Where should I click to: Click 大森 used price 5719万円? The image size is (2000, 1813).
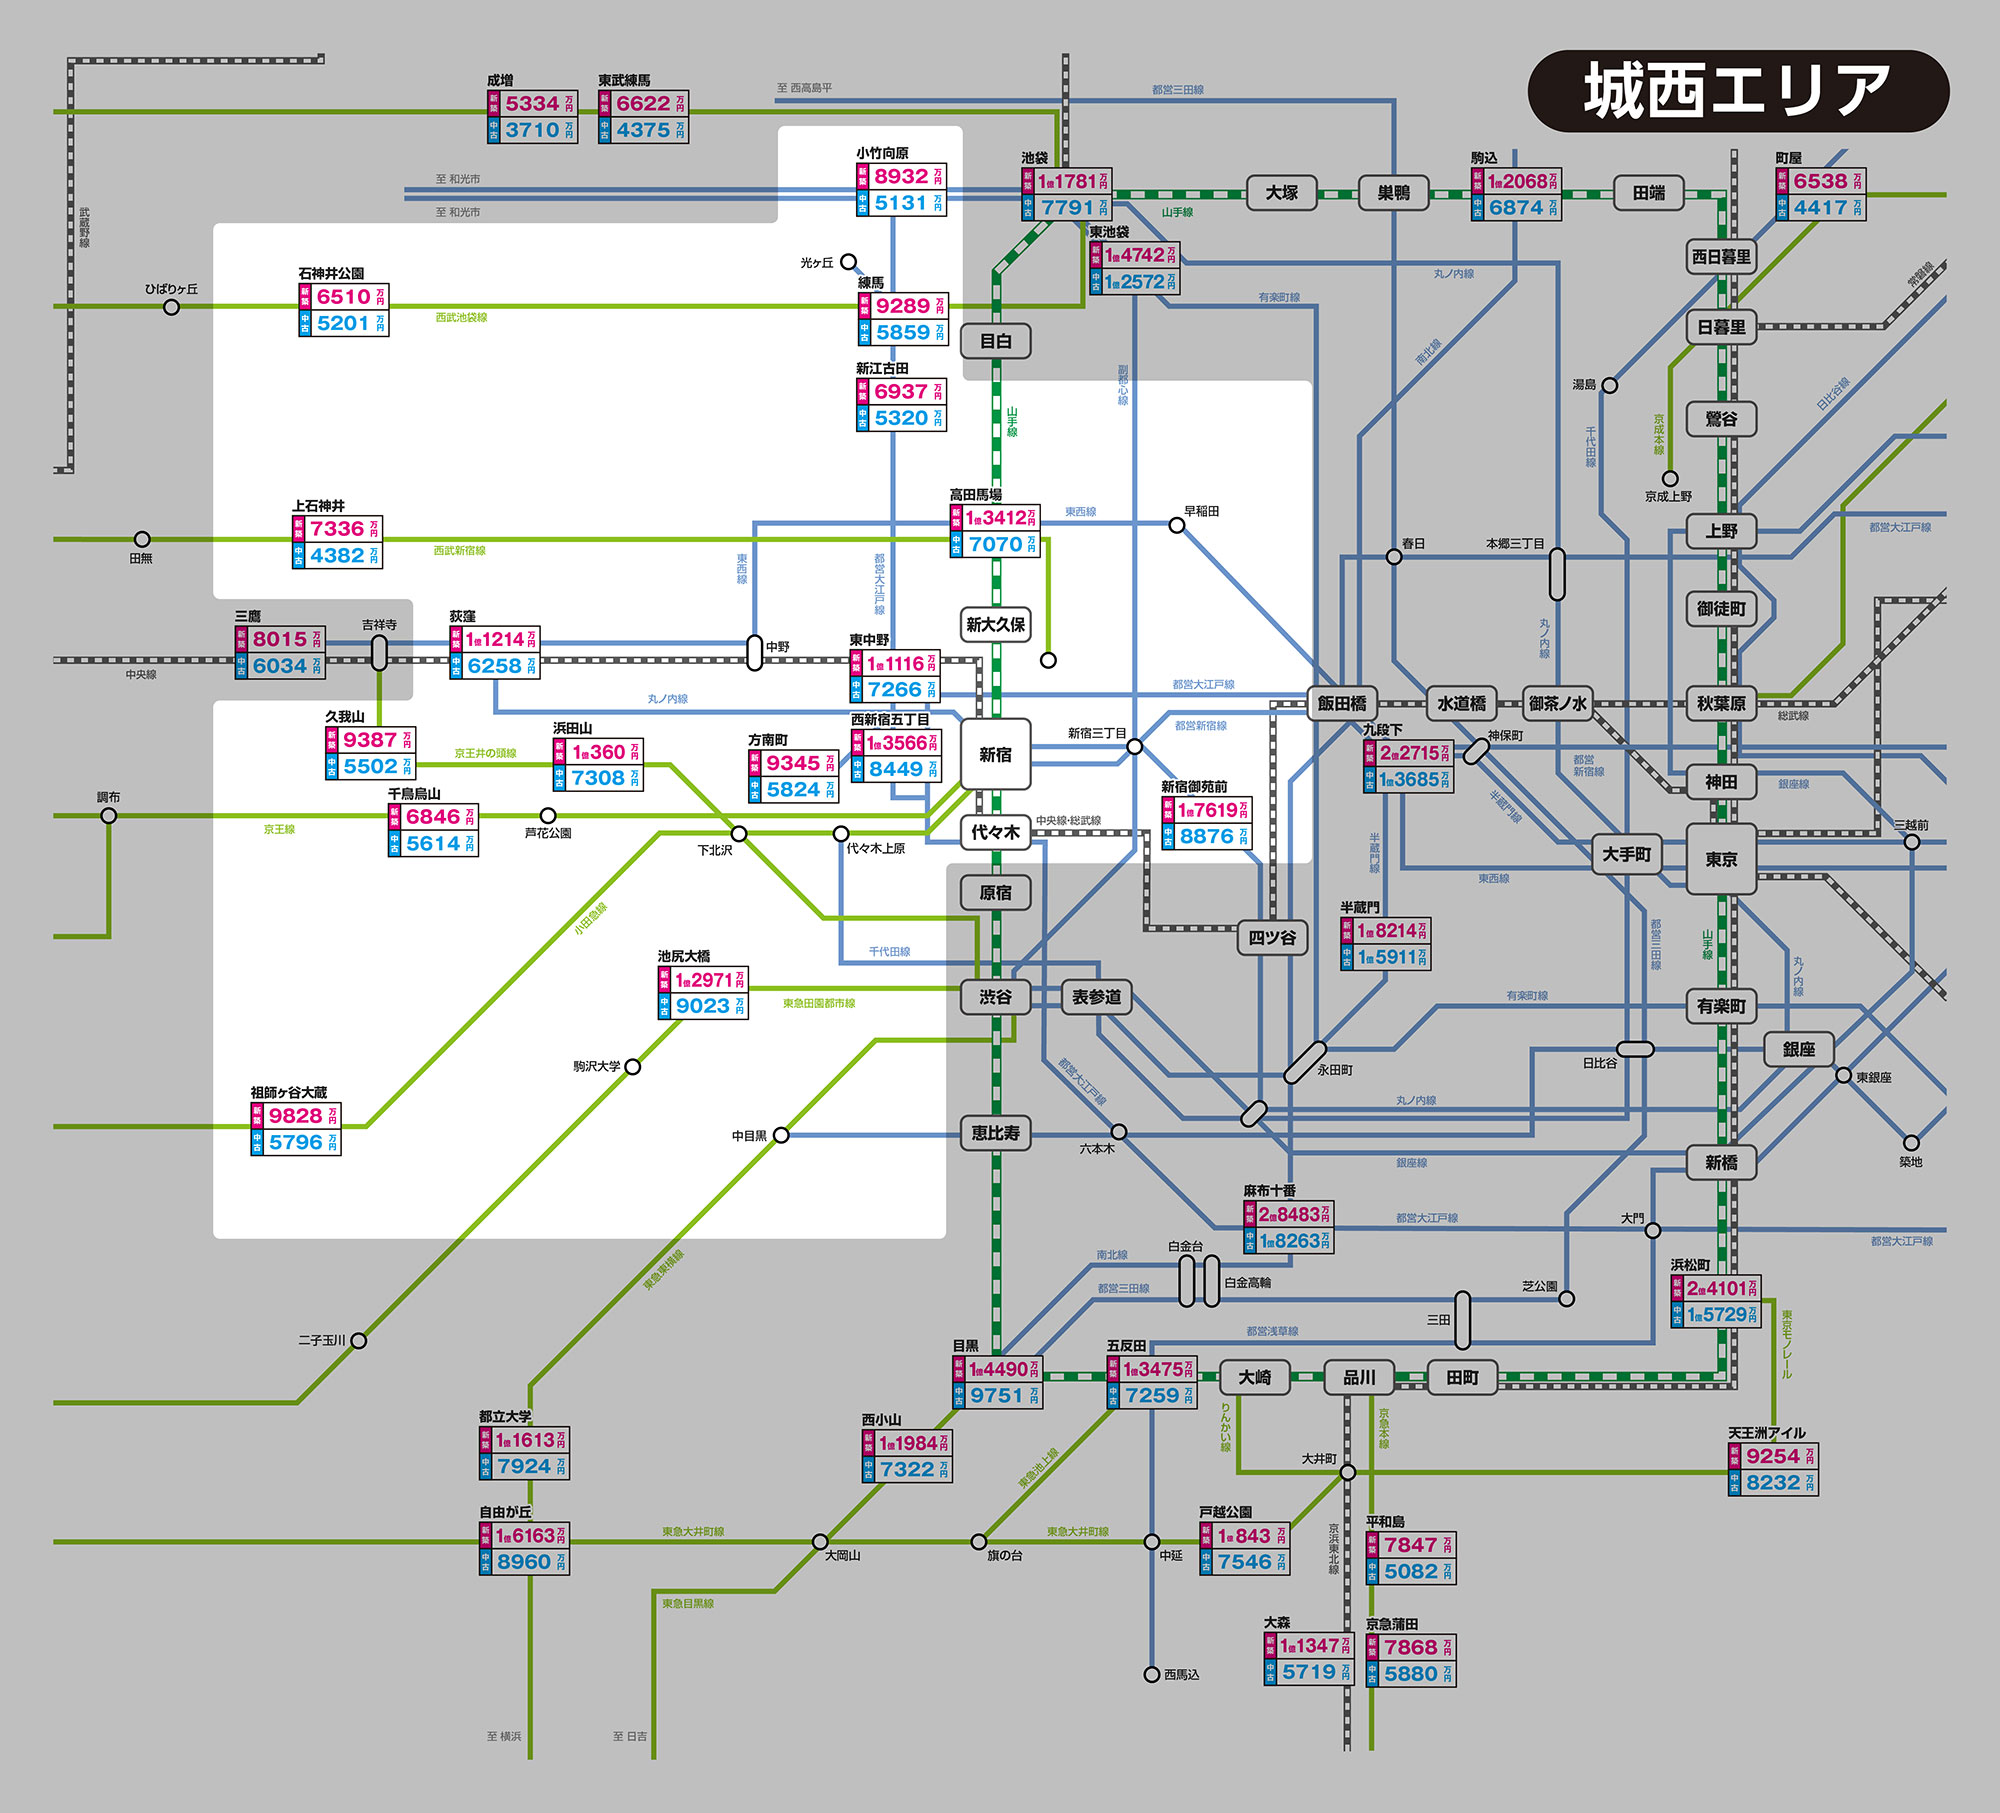tap(1309, 1672)
